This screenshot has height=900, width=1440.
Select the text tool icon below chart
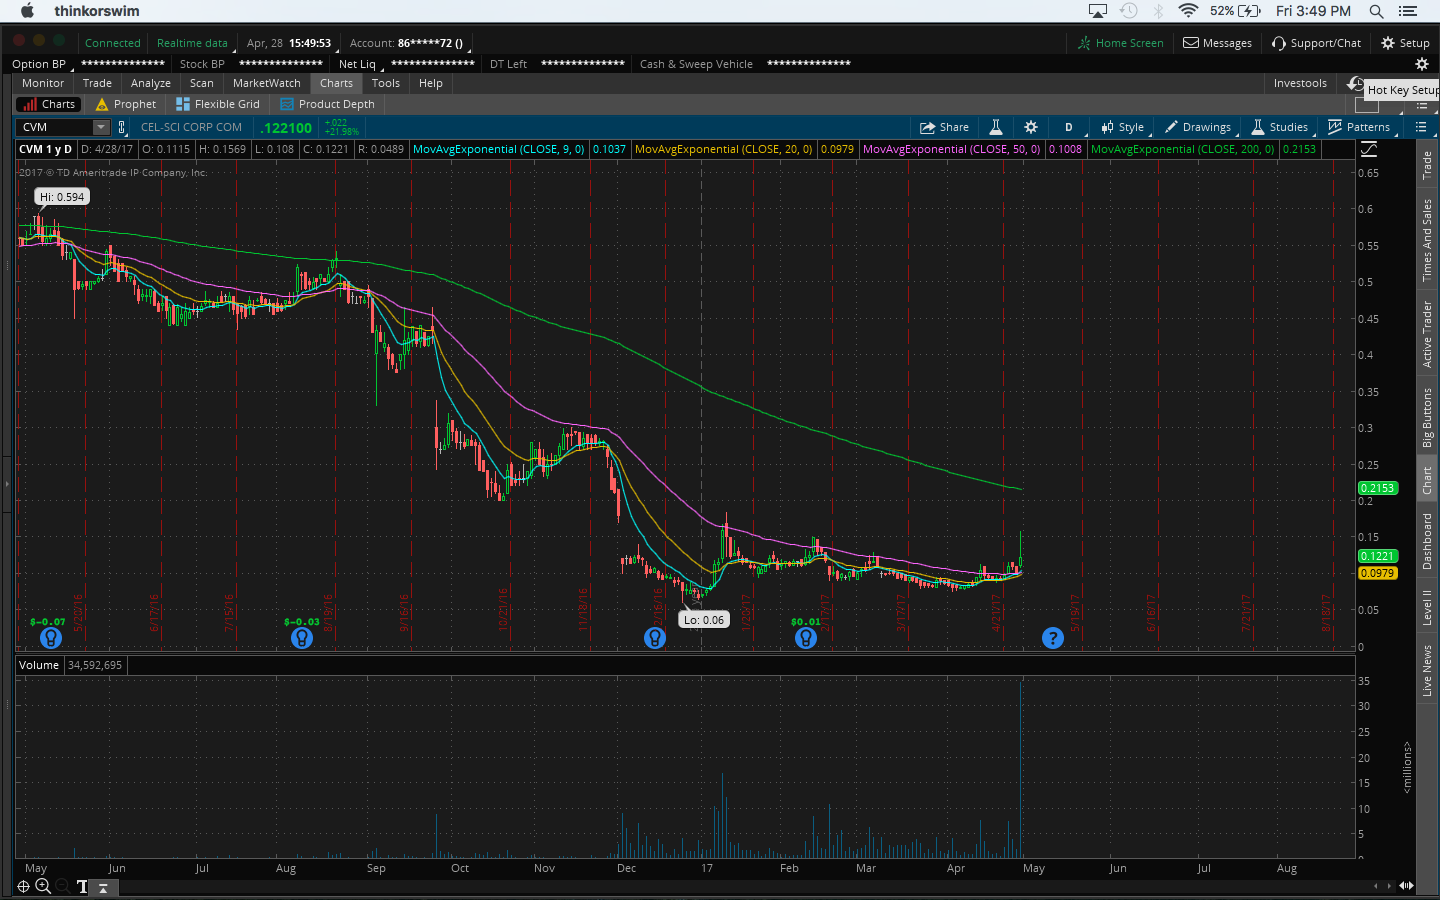click(x=82, y=886)
